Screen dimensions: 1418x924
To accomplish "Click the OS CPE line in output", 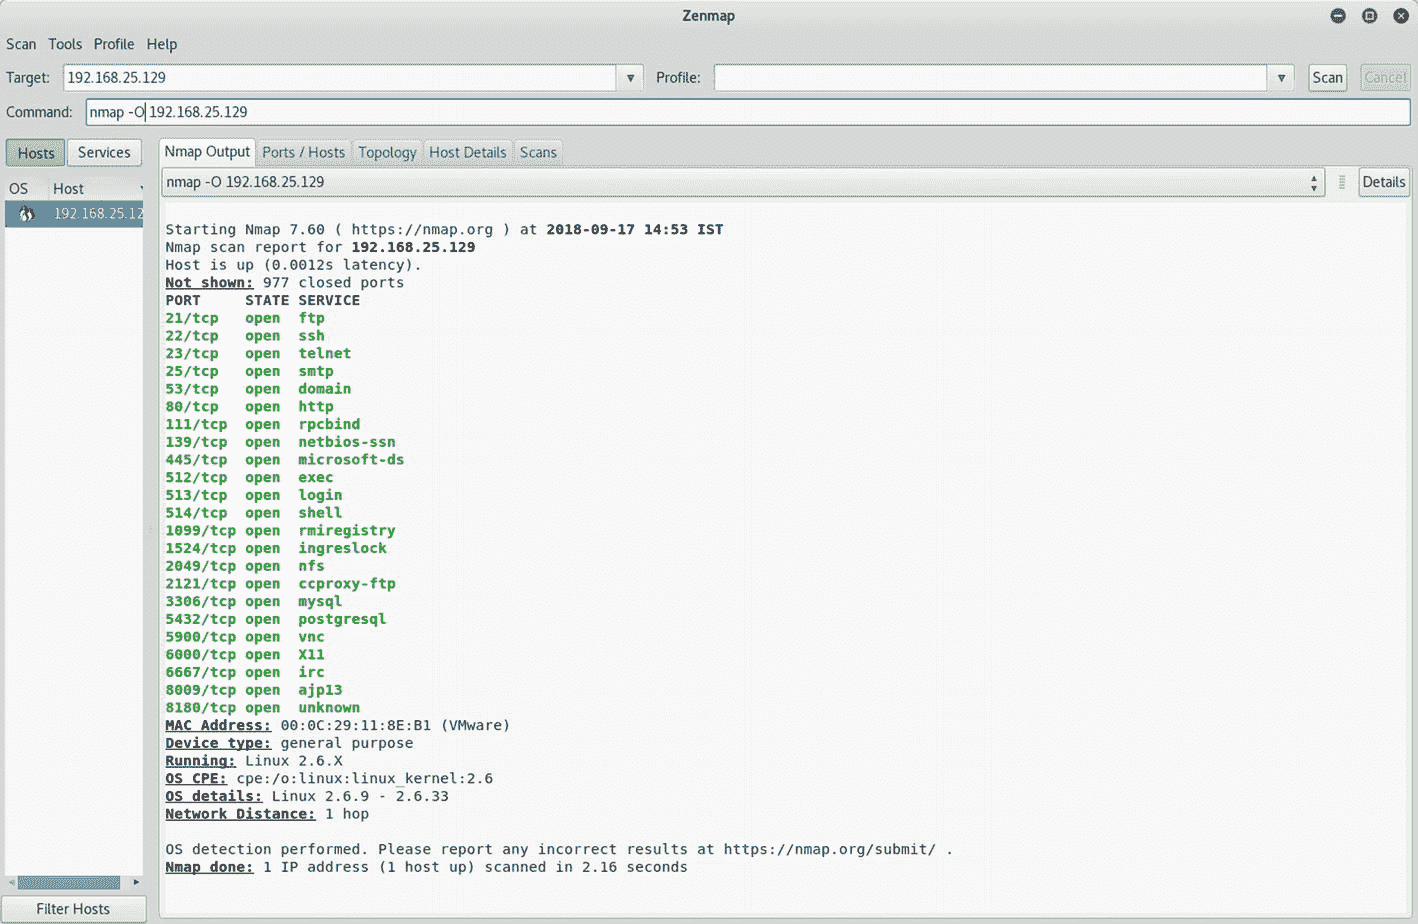I will (329, 779).
